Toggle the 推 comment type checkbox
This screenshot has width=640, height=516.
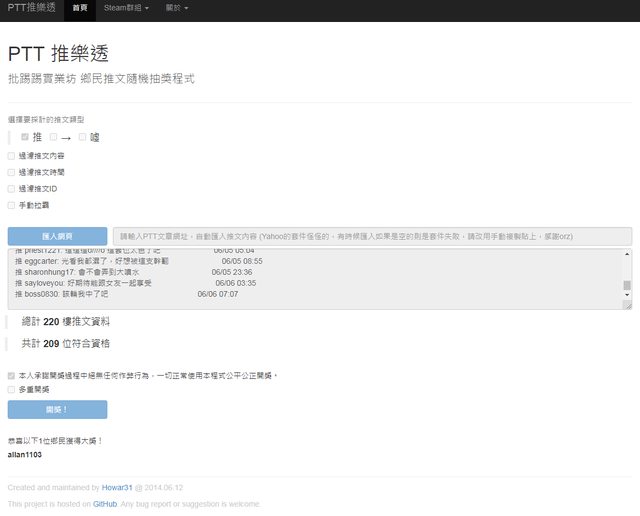(x=25, y=137)
